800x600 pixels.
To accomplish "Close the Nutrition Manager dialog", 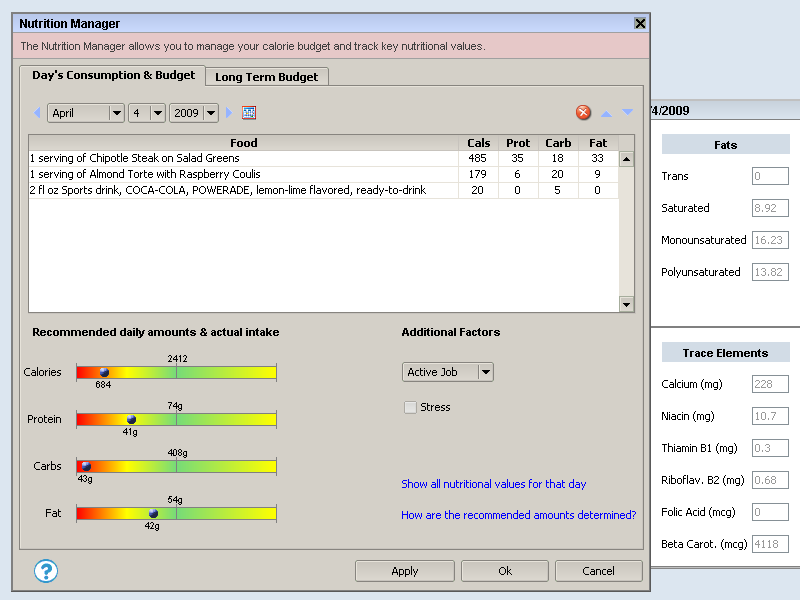I will [x=640, y=23].
